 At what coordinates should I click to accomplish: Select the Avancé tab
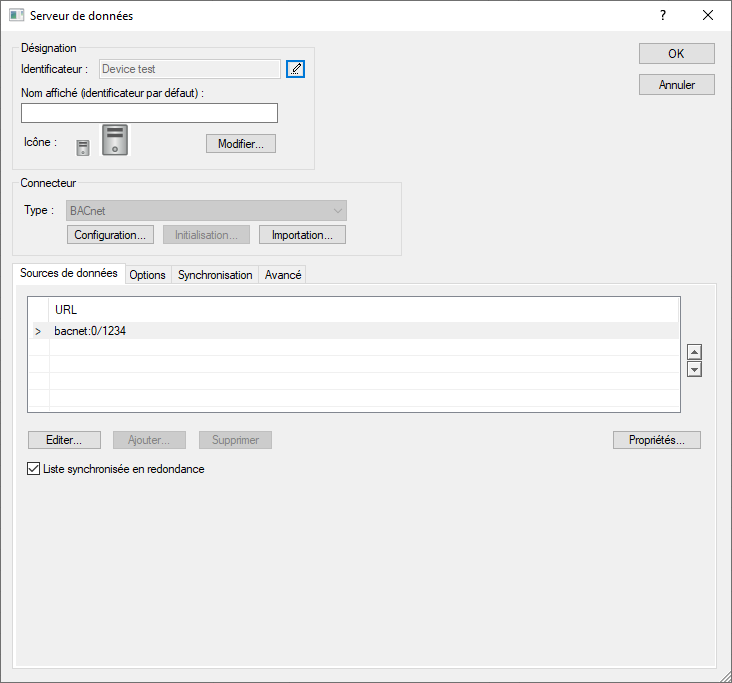(283, 275)
